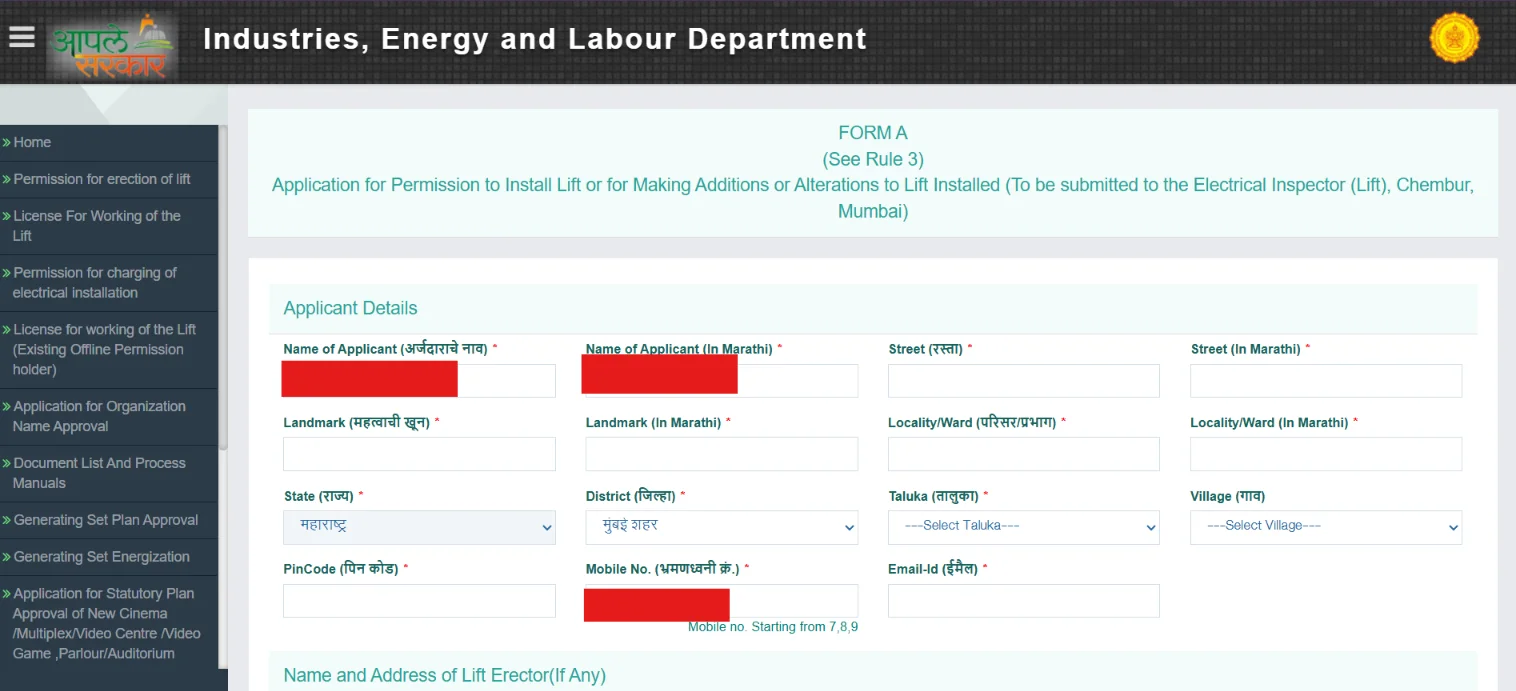The height and width of the screenshot is (691, 1516).
Task: Click the Applicant Details section heading
Action: point(350,309)
